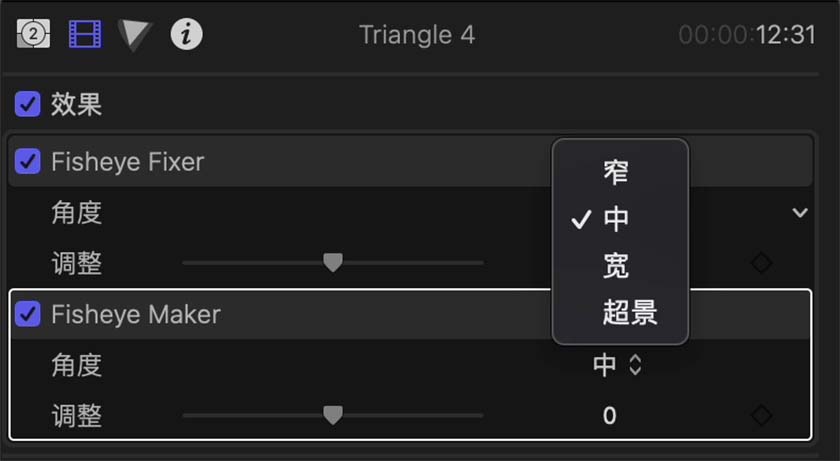Screen dimensions: 840x461
Task: Add keyframe for Fisheye Fixer adjustment
Action: [761, 263]
